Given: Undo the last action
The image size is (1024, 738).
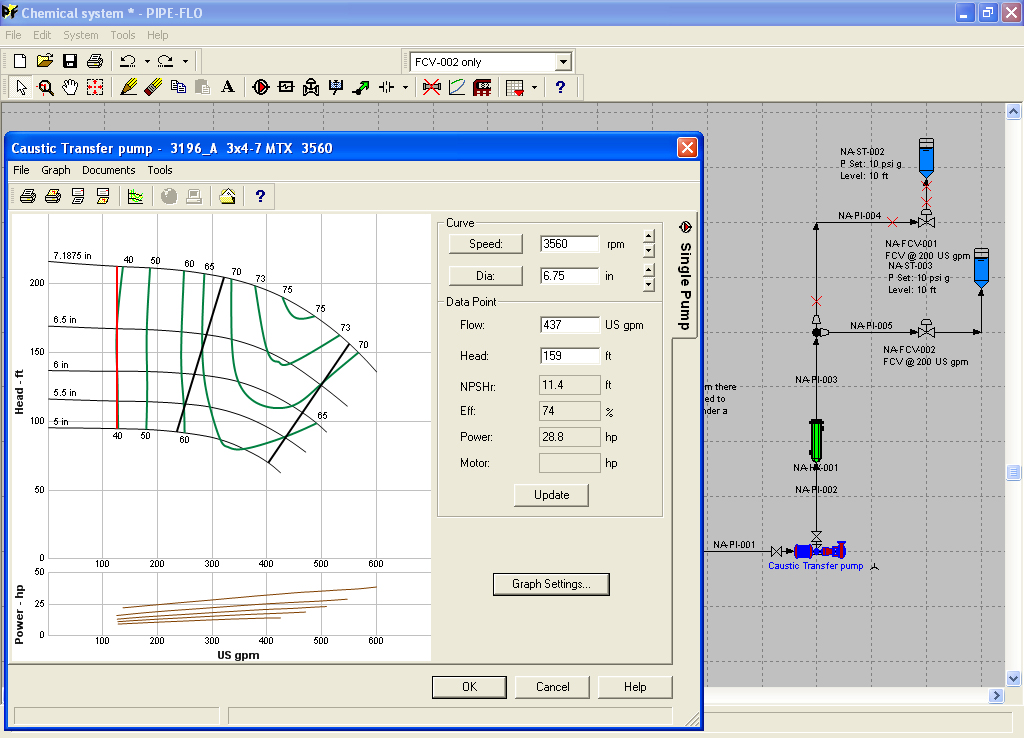Looking at the screenshot, I should (128, 61).
